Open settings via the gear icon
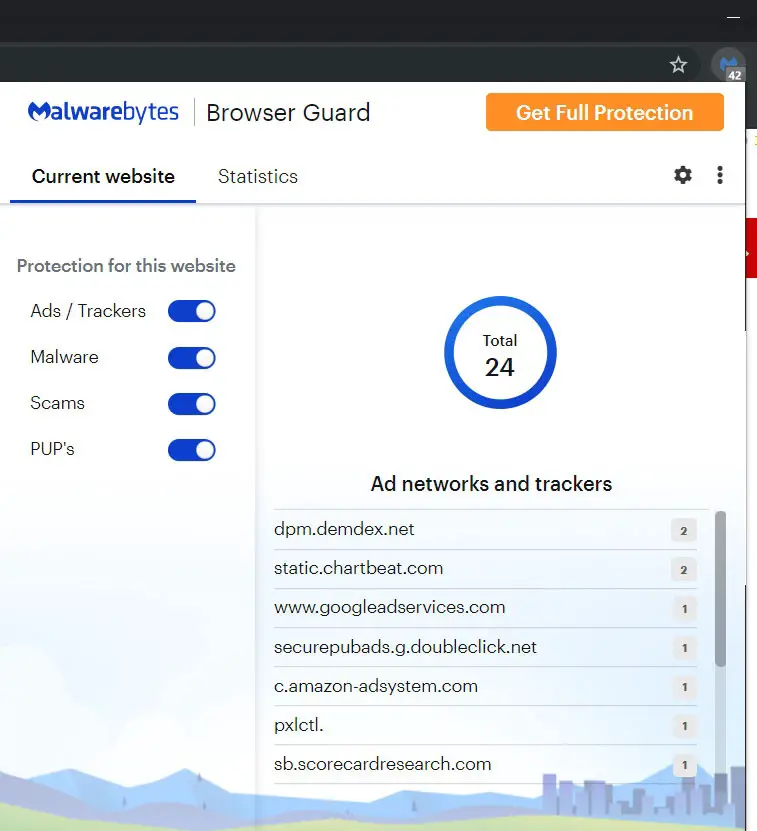This screenshot has height=831, width=757. 683,175
